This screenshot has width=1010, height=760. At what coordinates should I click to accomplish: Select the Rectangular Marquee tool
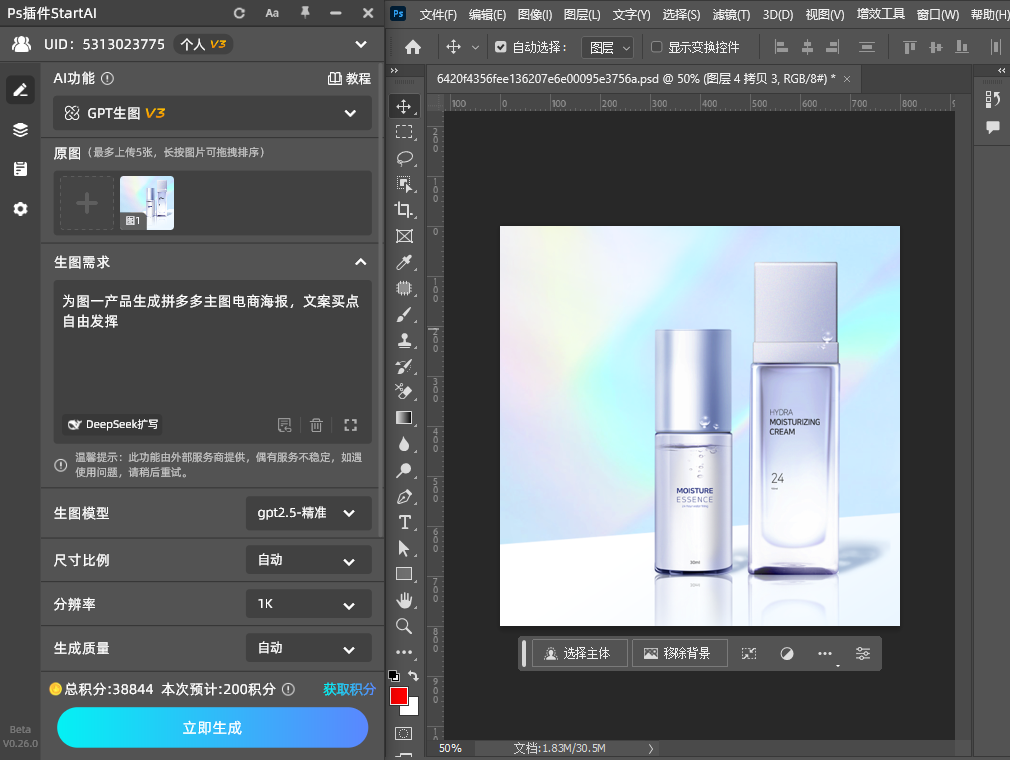(404, 132)
